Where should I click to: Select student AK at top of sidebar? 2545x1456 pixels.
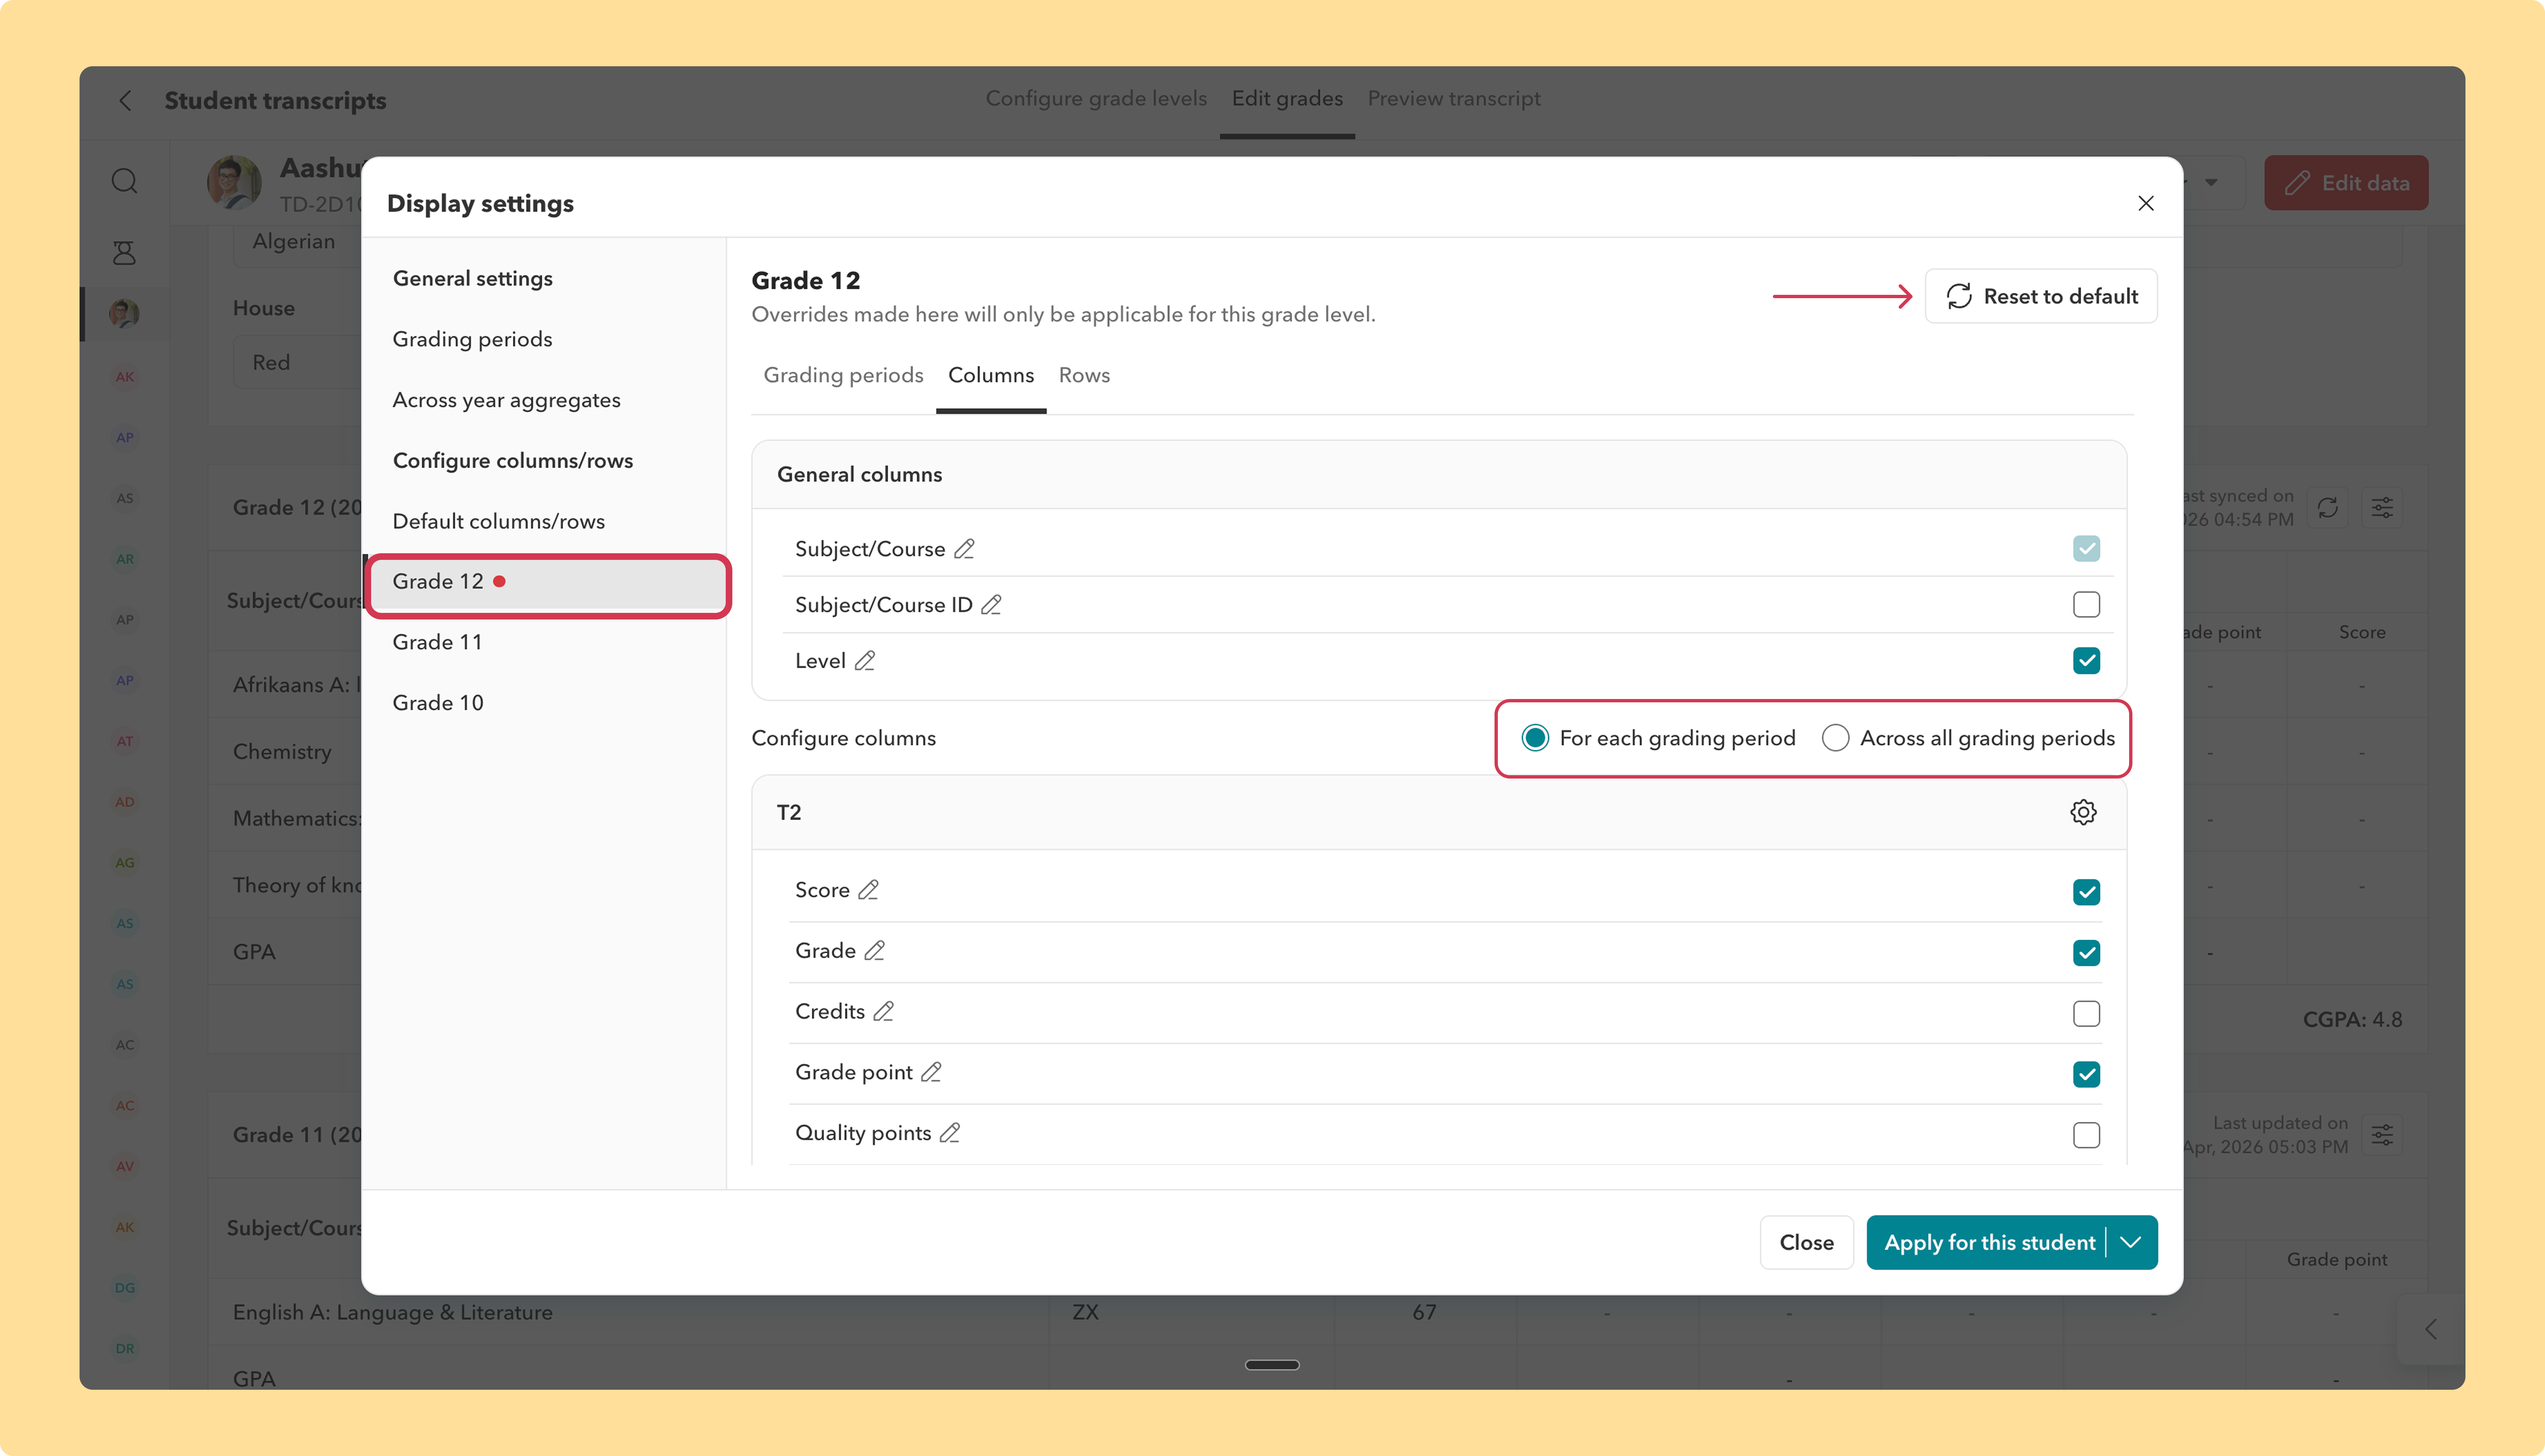tap(124, 377)
